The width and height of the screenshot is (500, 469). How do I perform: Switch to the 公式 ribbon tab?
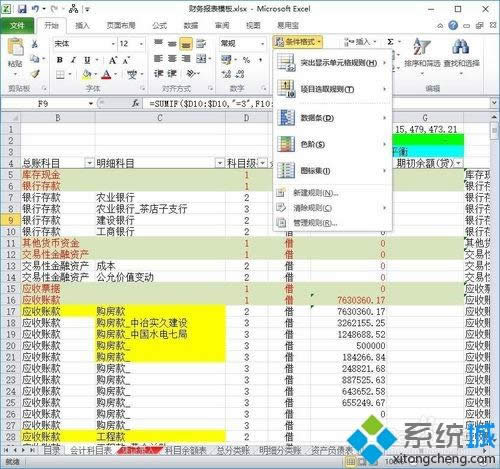[x=159, y=26]
